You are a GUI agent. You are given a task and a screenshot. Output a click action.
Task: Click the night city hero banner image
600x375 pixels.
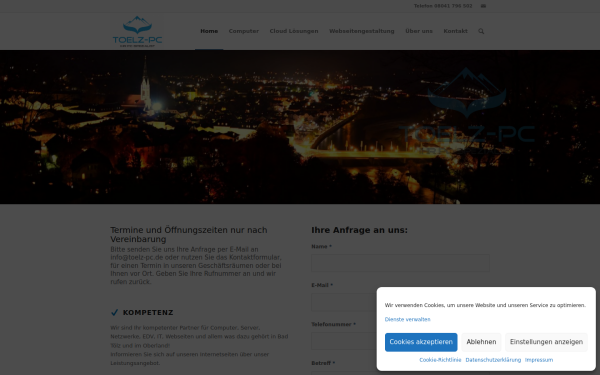(300, 127)
